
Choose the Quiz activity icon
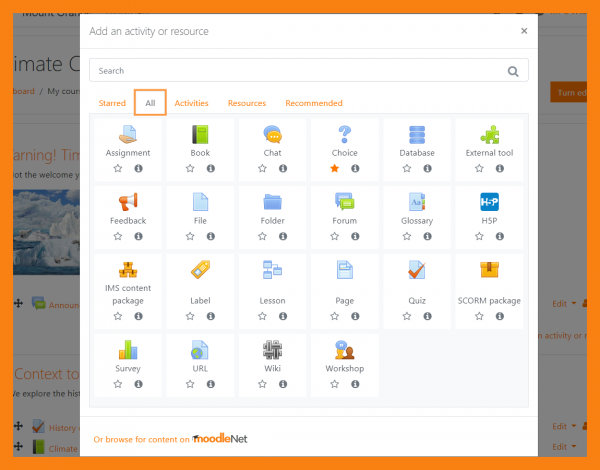click(417, 269)
